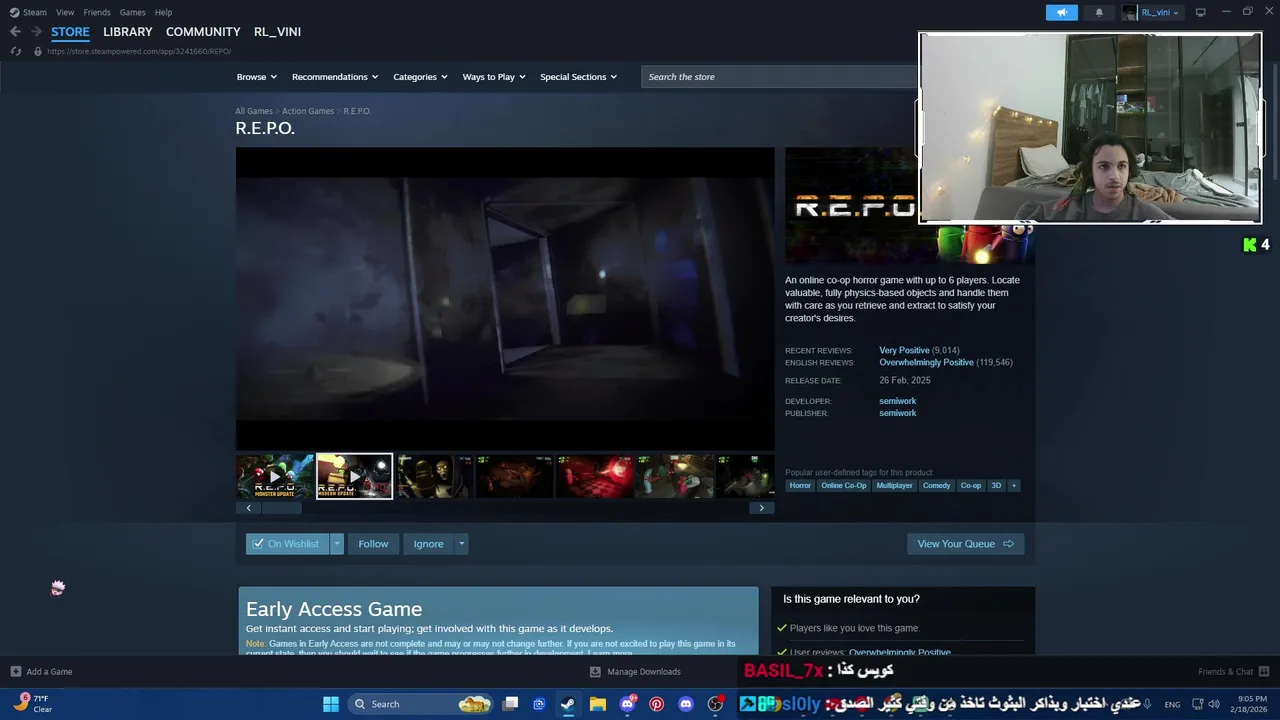This screenshot has width=1280, height=720.
Task: Open Friends & Chat
Action: point(1233,671)
